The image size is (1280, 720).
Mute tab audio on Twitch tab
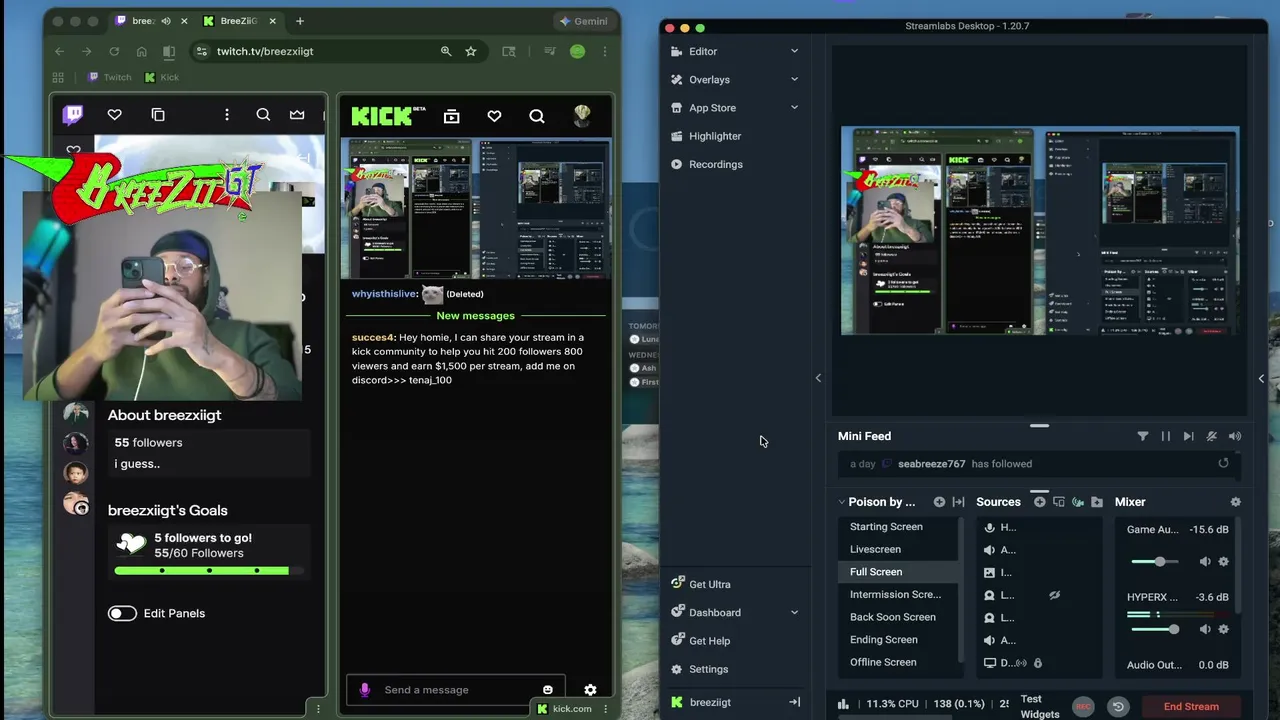[x=164, y=21]
